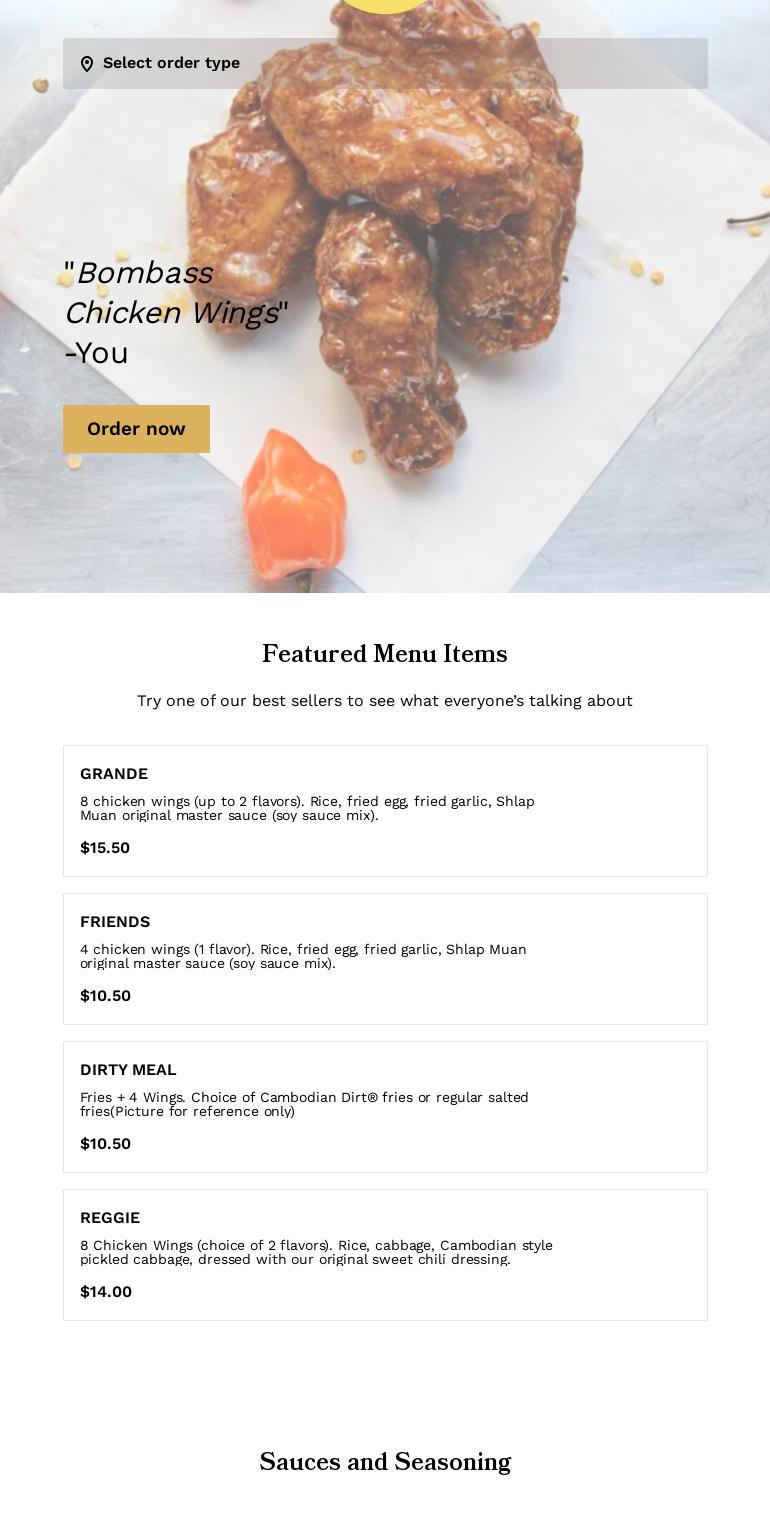
Task: Click the $15.50 price on GRANDE
Action: point(105,848)
